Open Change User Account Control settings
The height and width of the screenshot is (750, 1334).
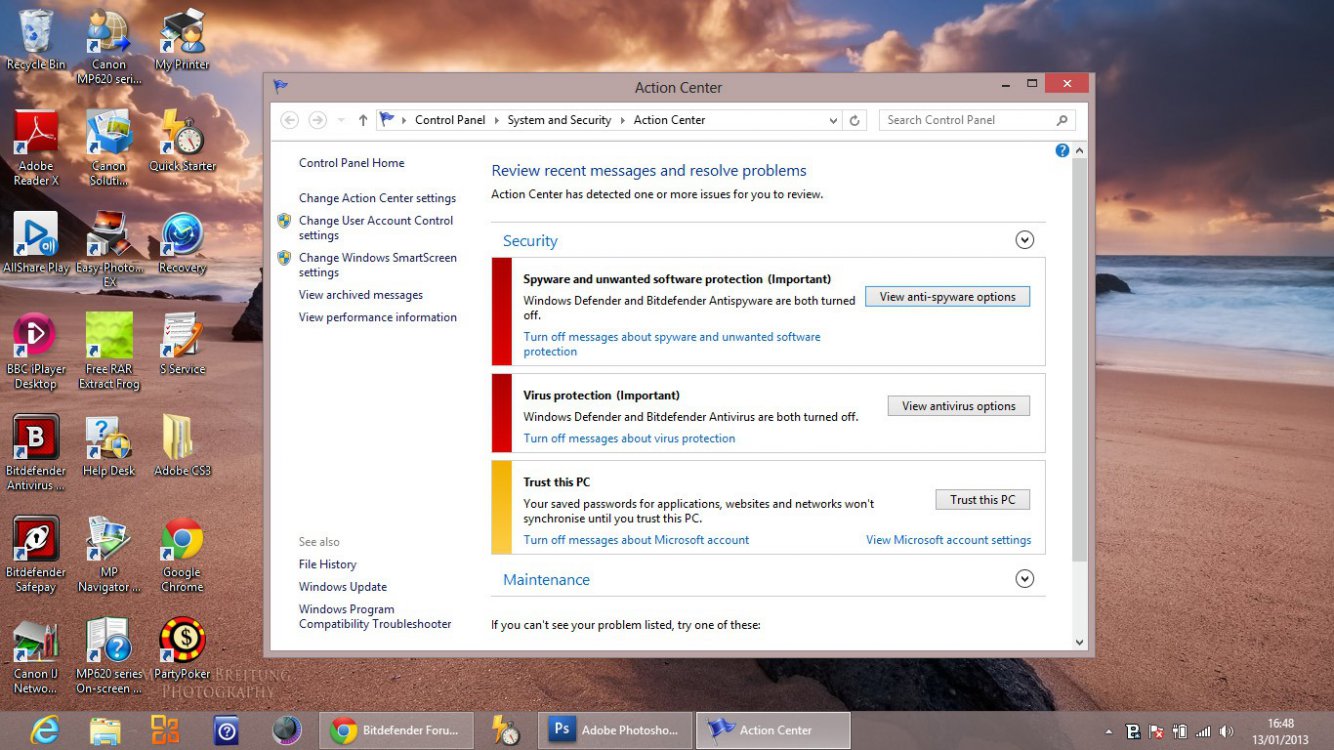375,228
